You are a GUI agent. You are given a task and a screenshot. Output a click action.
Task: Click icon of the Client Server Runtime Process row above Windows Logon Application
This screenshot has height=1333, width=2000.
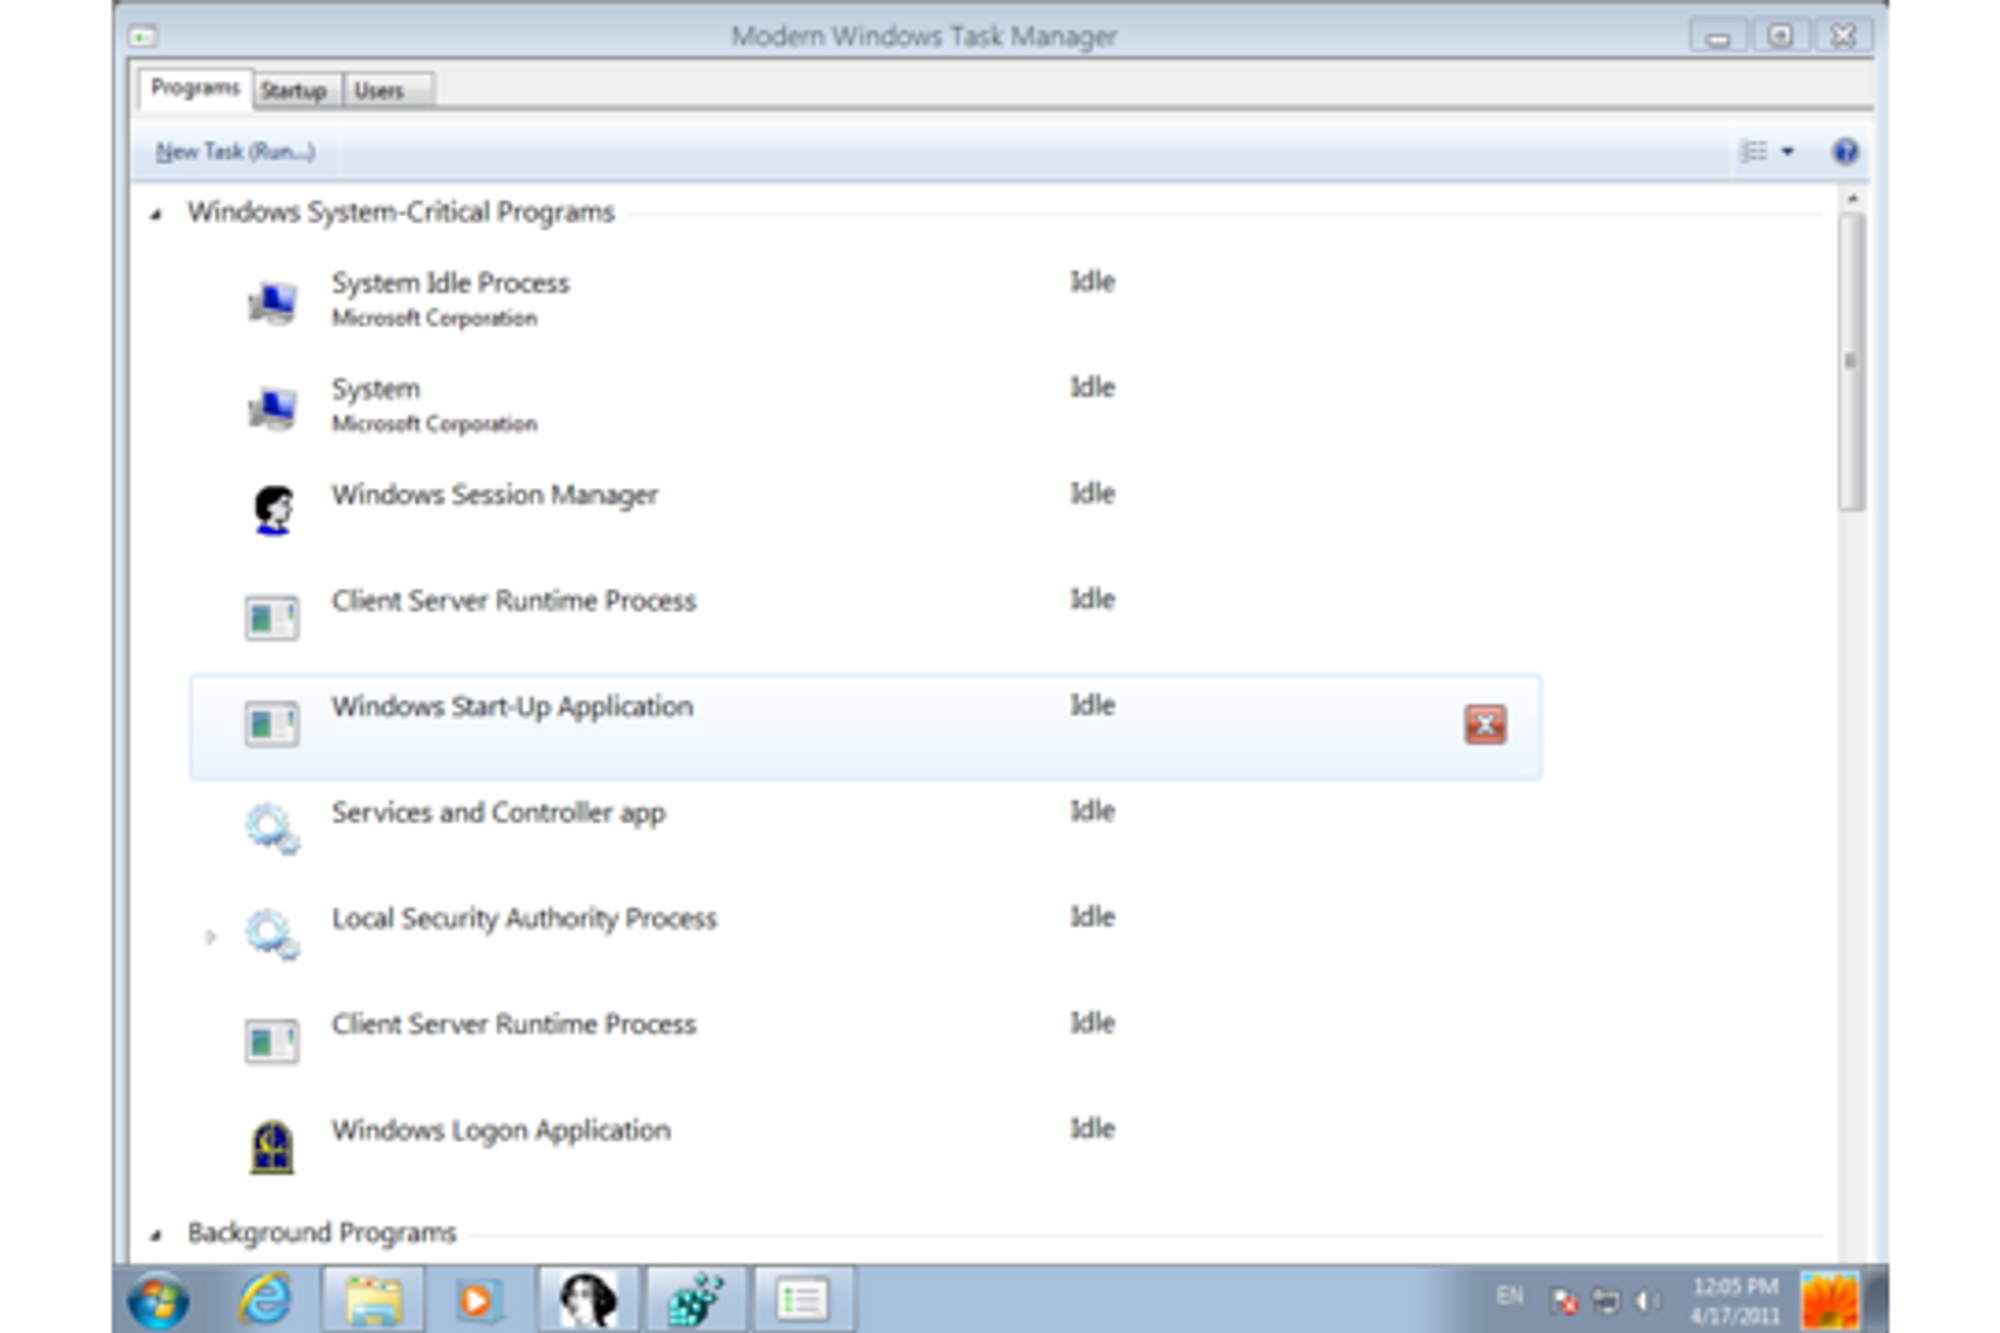272,1041
